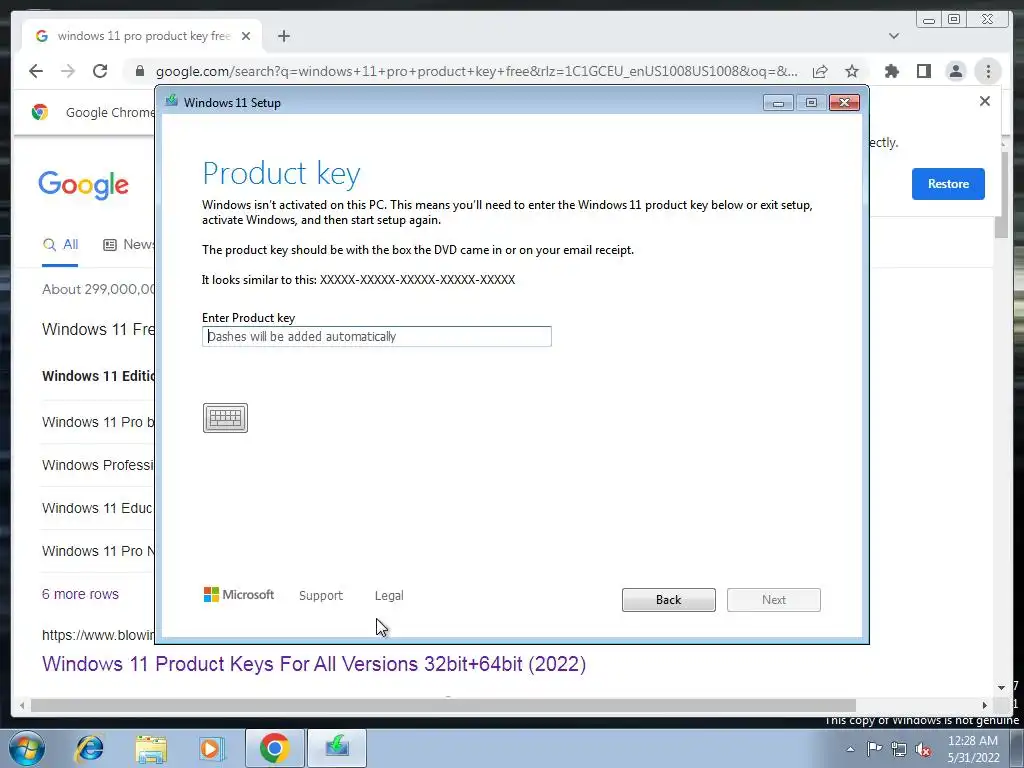Go Back in Windows 11 Setup
This screenshot has height=768, width=1024.
pyautogui.click(x=669, y=600)
